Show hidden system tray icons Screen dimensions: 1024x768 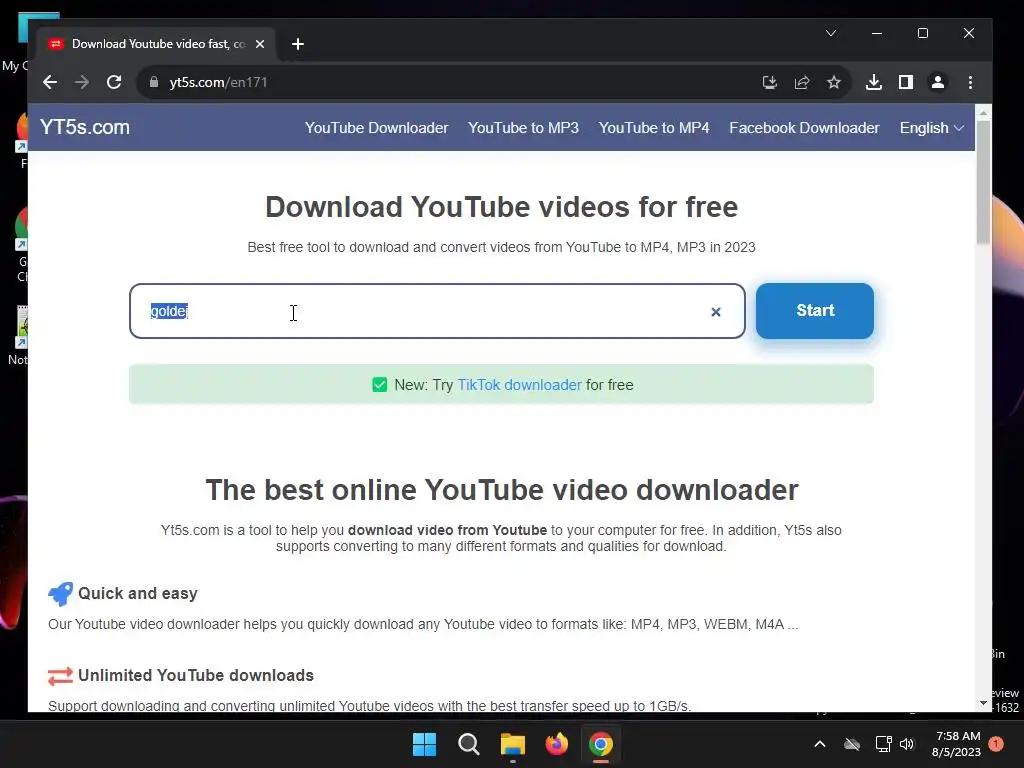point(820,744)
